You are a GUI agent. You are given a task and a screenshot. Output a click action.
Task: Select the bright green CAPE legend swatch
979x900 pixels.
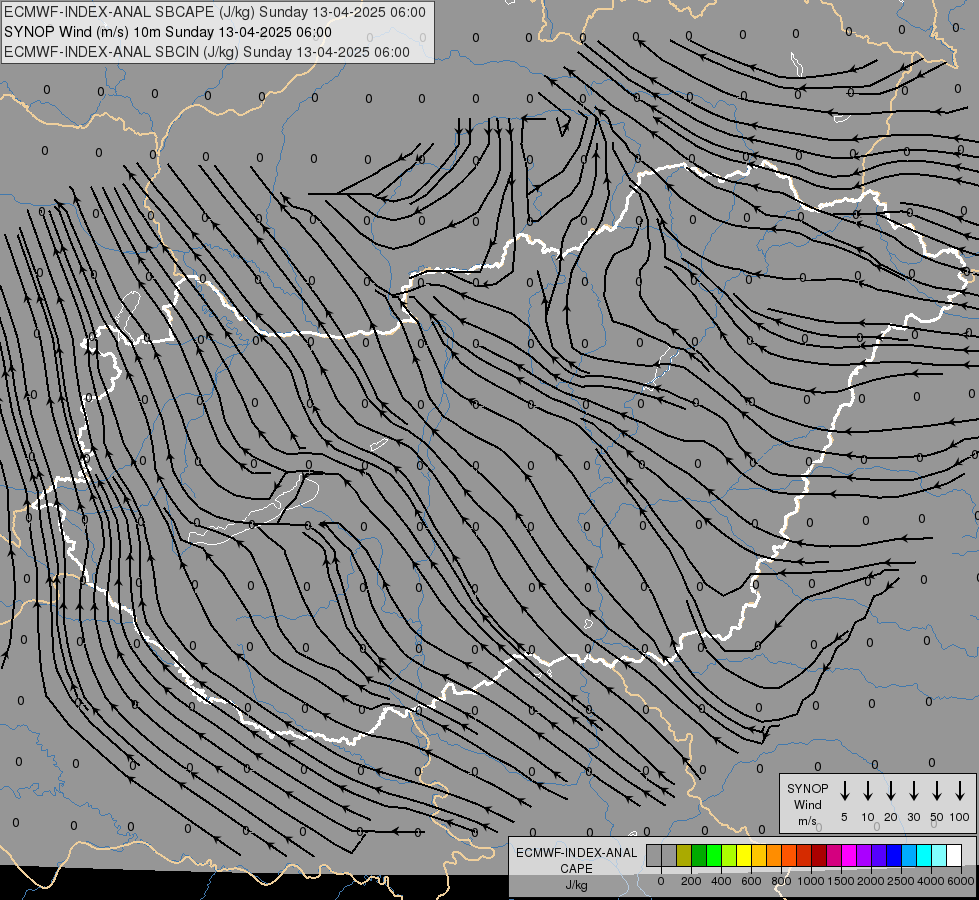(x=714, y=855)
